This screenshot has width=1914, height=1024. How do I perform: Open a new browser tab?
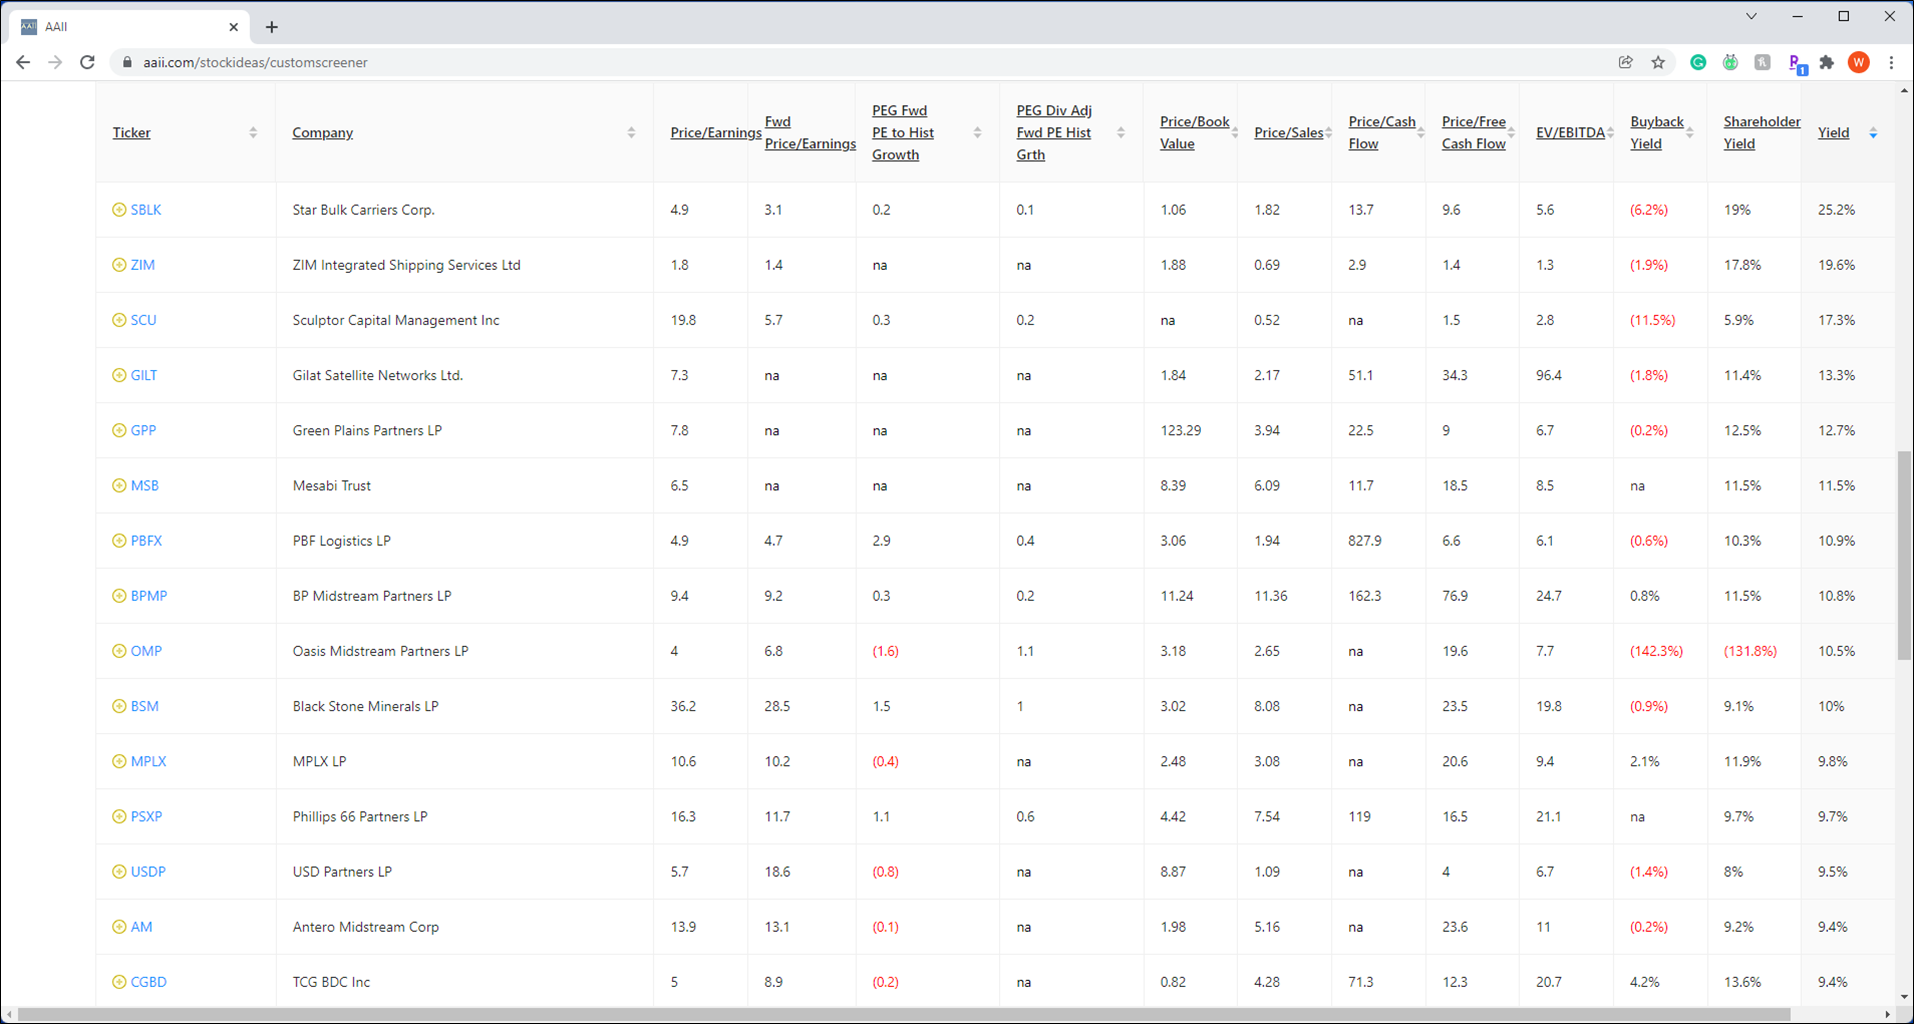pos(272,27)
